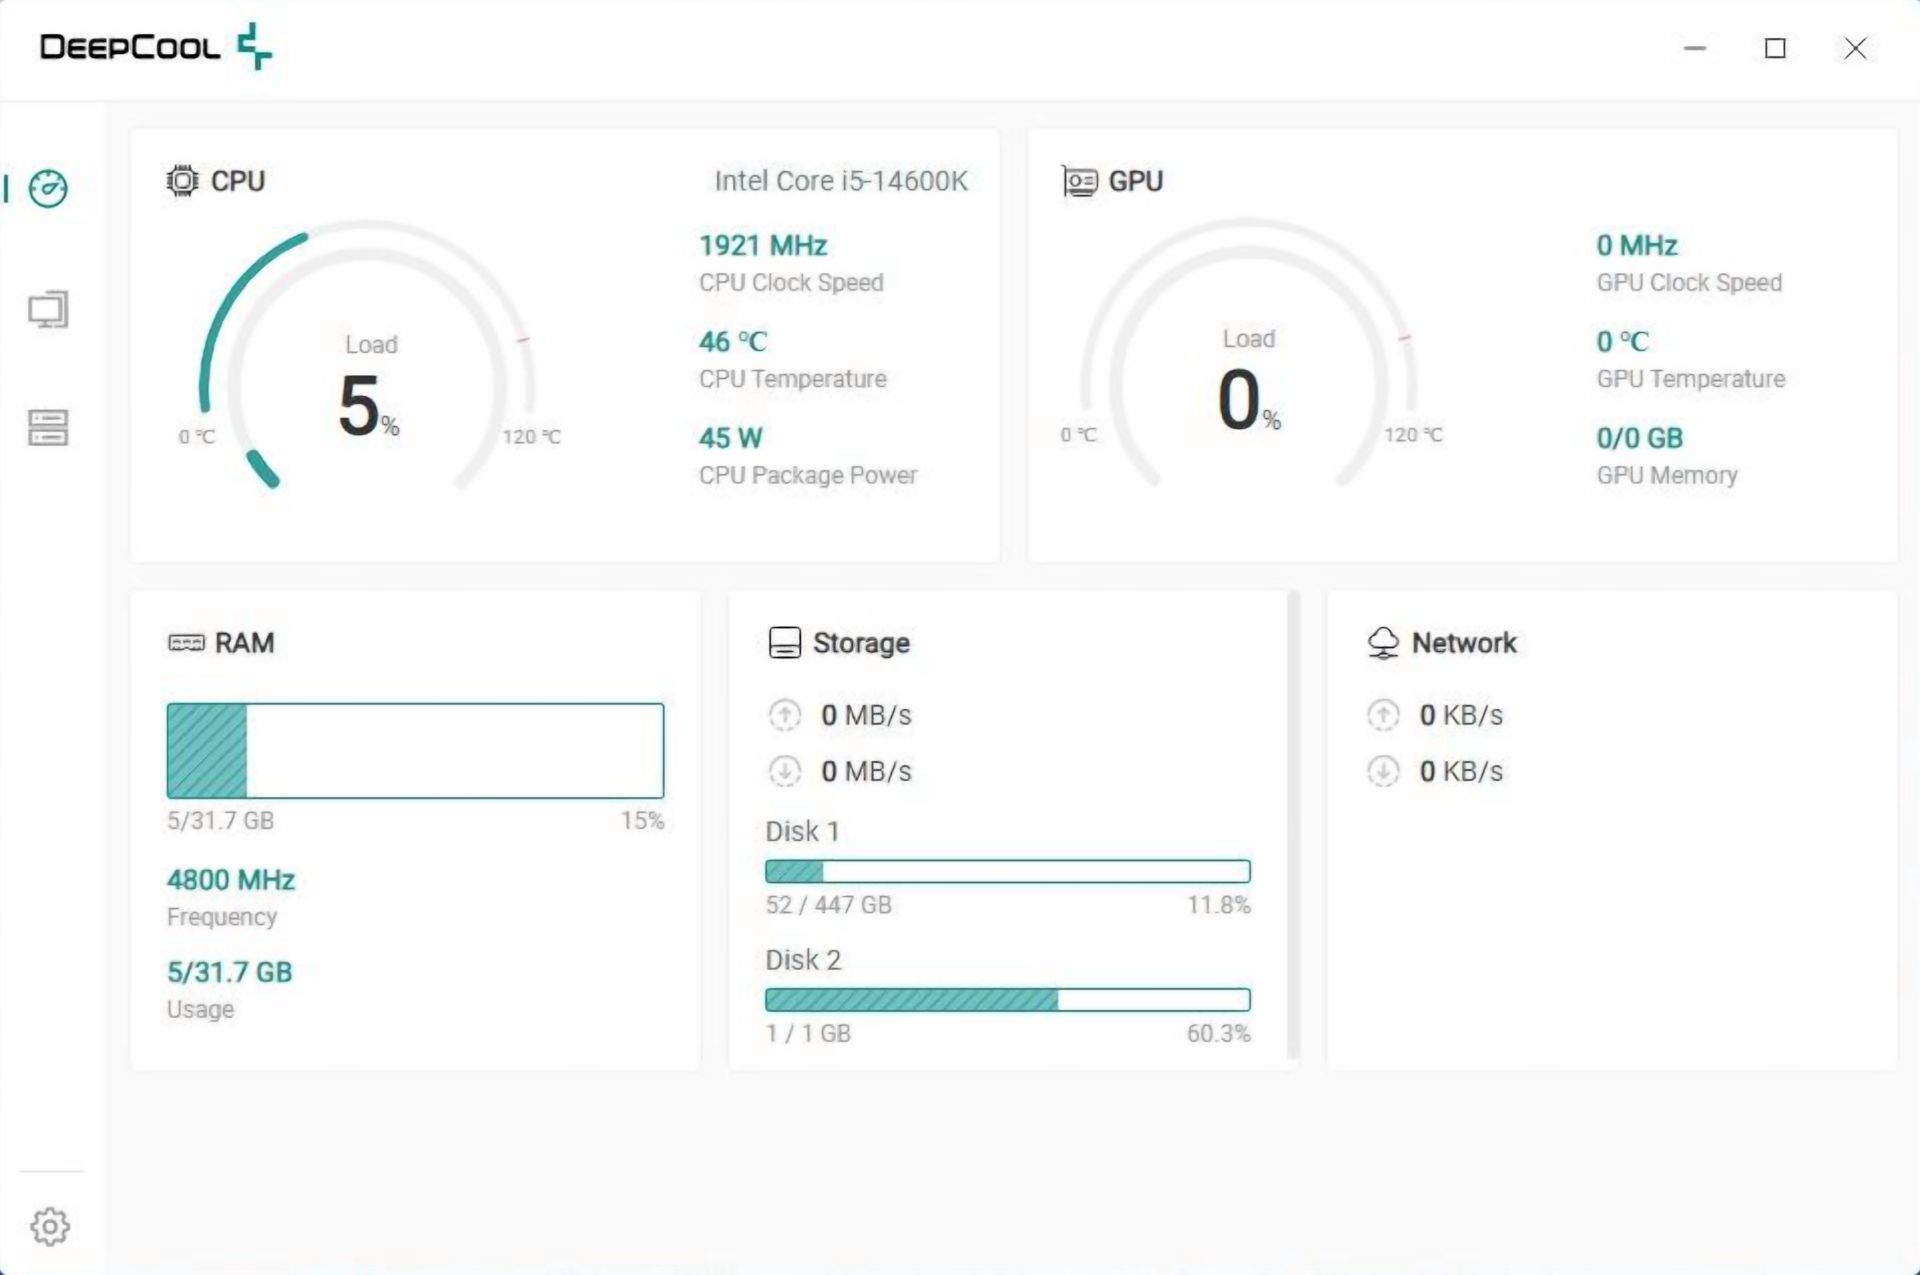Click the RAM usage bar
The height and width of the screenshot is (1275, 1920).
coord(415,751)
